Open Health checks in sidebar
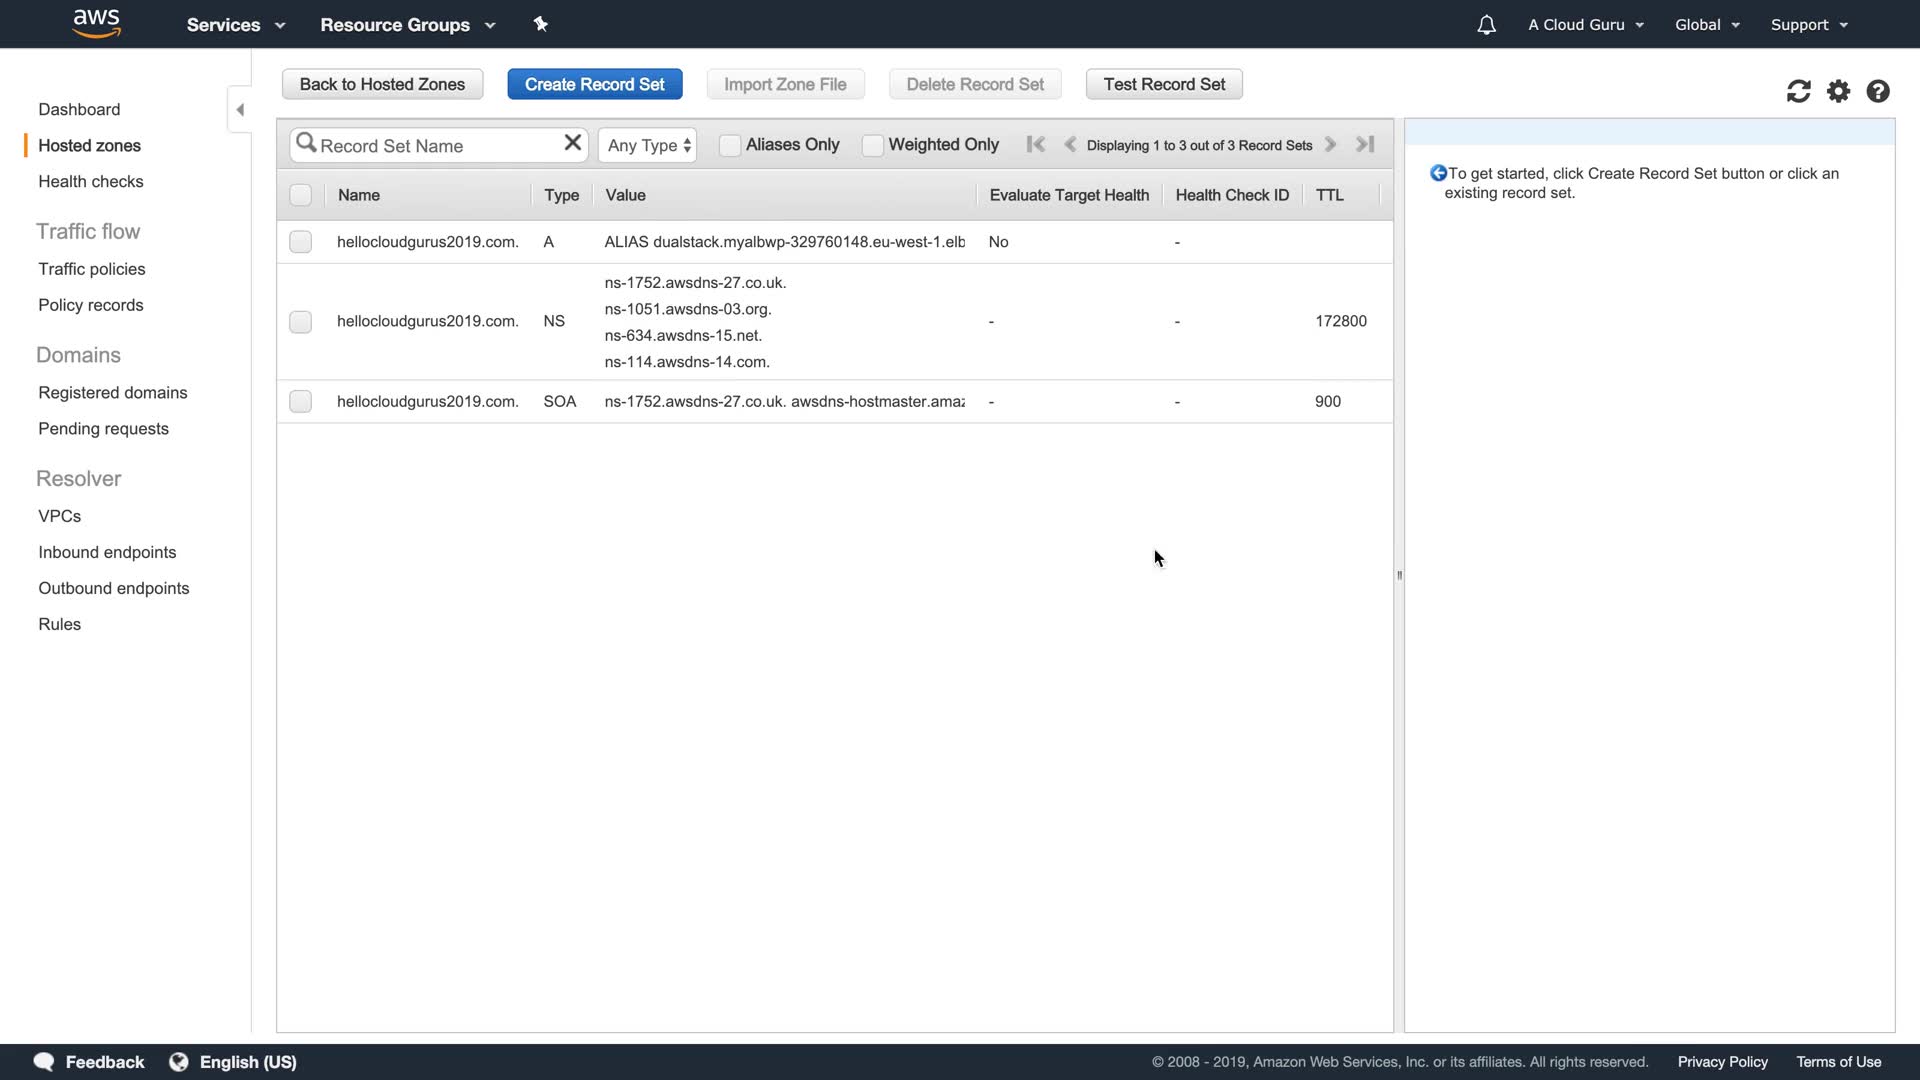This screenshot has height=1080, width=1920. (91, 182)
